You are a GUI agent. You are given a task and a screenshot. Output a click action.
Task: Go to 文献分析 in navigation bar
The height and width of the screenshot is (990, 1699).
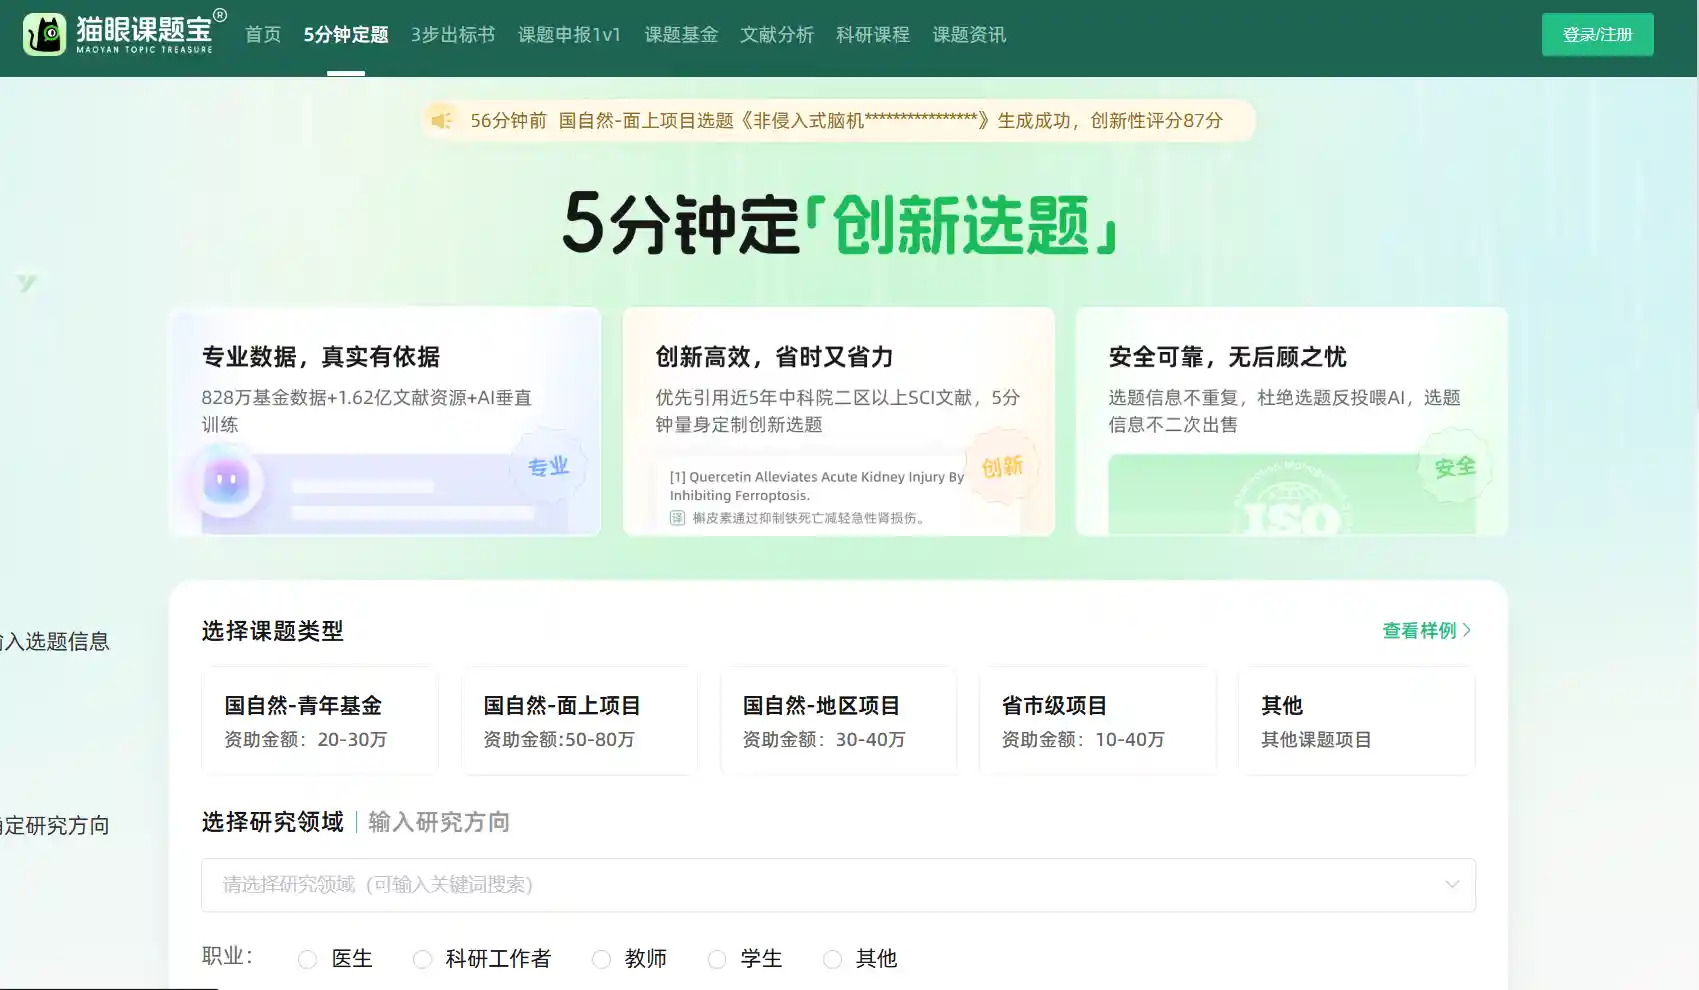coord(777,35)
